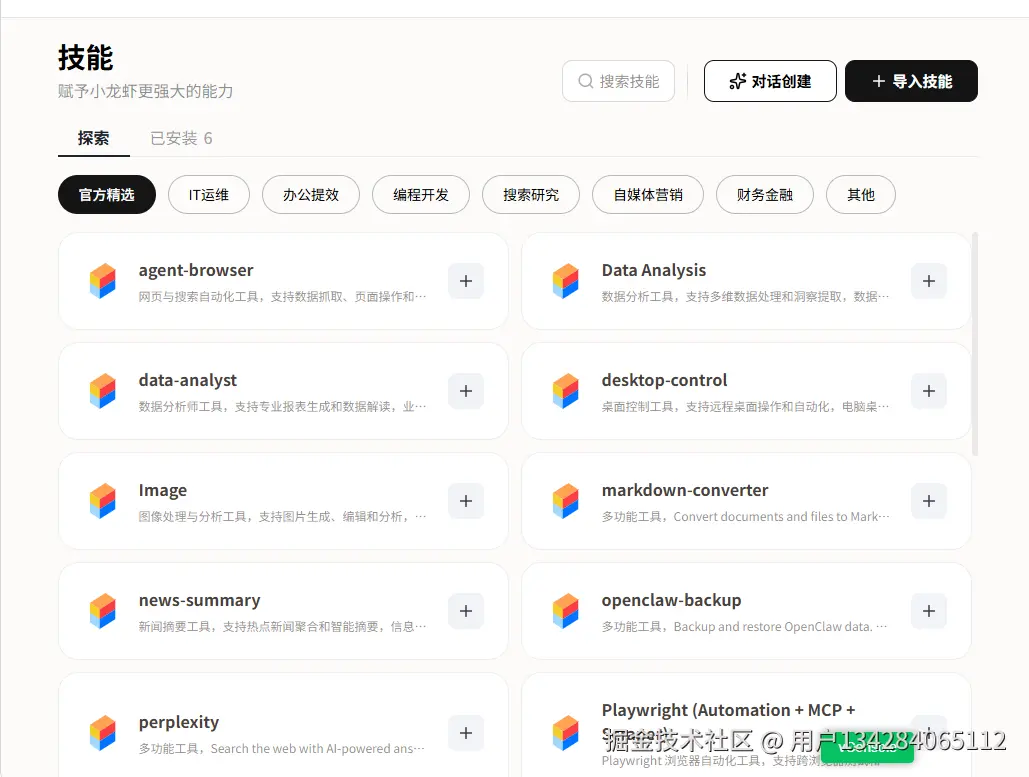Click the Playwright skill icon
The width and height of the screenshot is (1029, 777).
566,732
